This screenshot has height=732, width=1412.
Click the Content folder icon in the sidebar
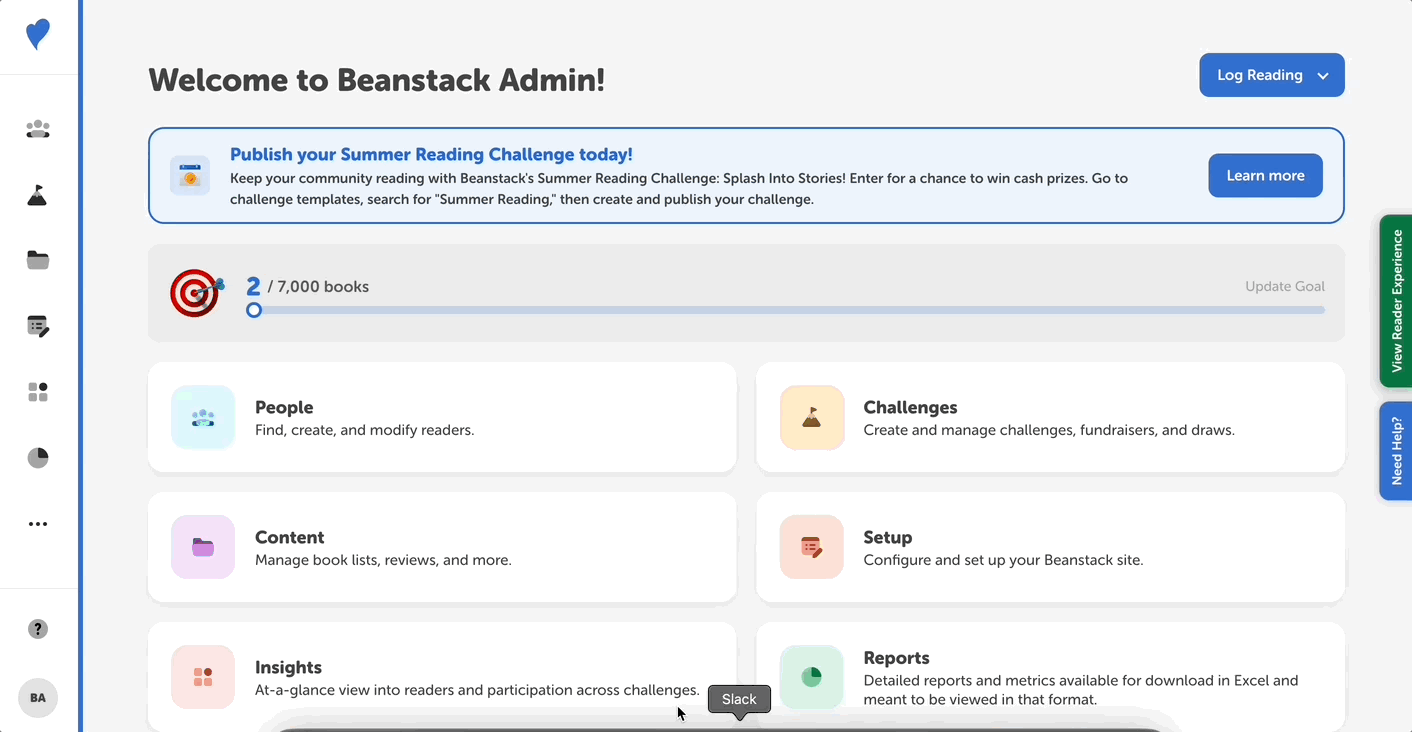(x=37, y=260)
